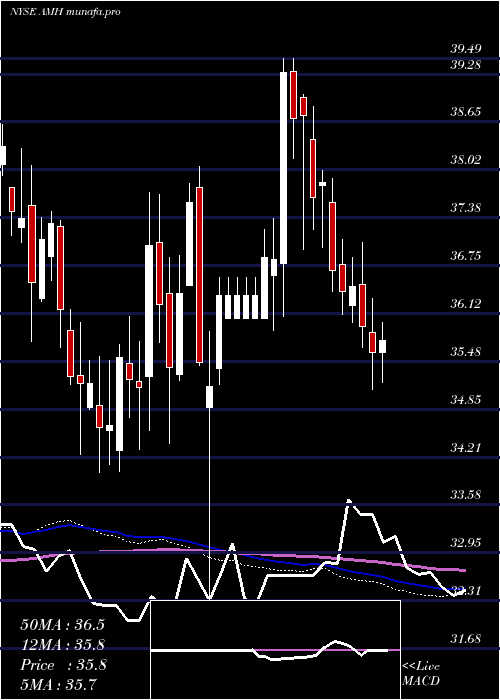This screenshot has width=500, height=700.
Task: Click the last white candle near 35.8
Action: tap(383, 346)
